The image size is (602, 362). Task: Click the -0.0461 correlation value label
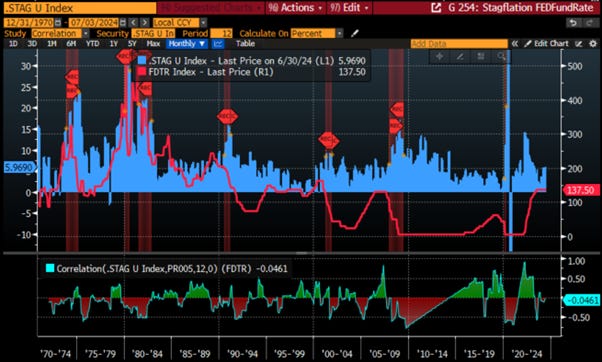(x=582, y=300)
